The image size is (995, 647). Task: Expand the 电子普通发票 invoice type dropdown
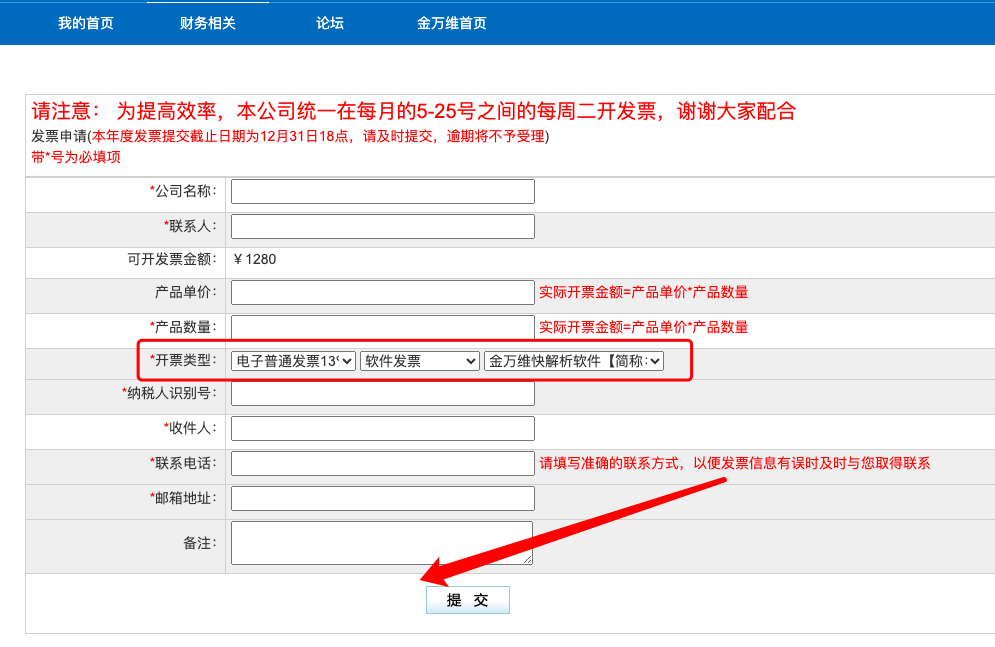pos(293,362)
